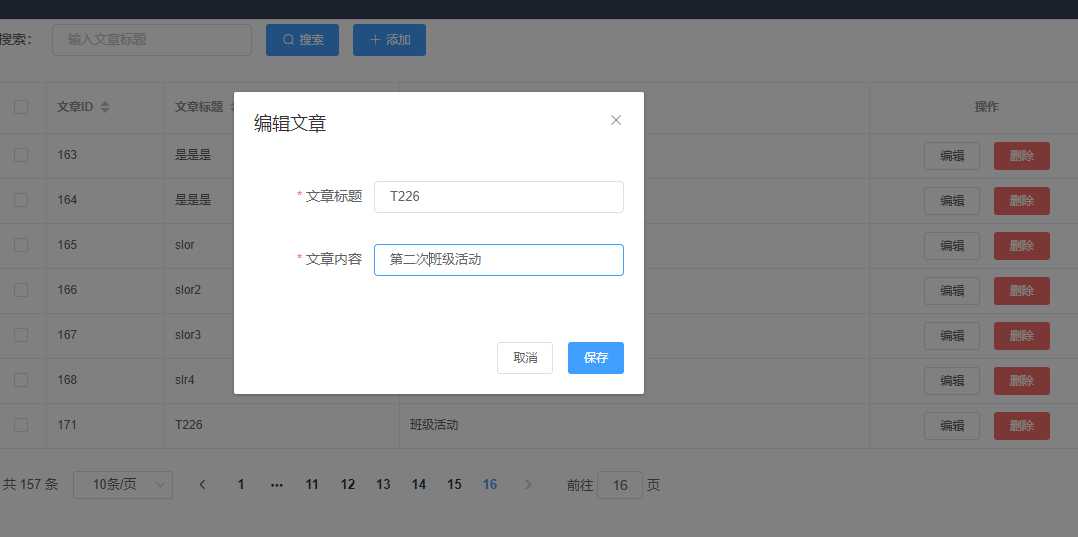Click the article title search input
The height and width of the screenshot is (537, 1078).
pyautogui.click(x=152, y=40)
